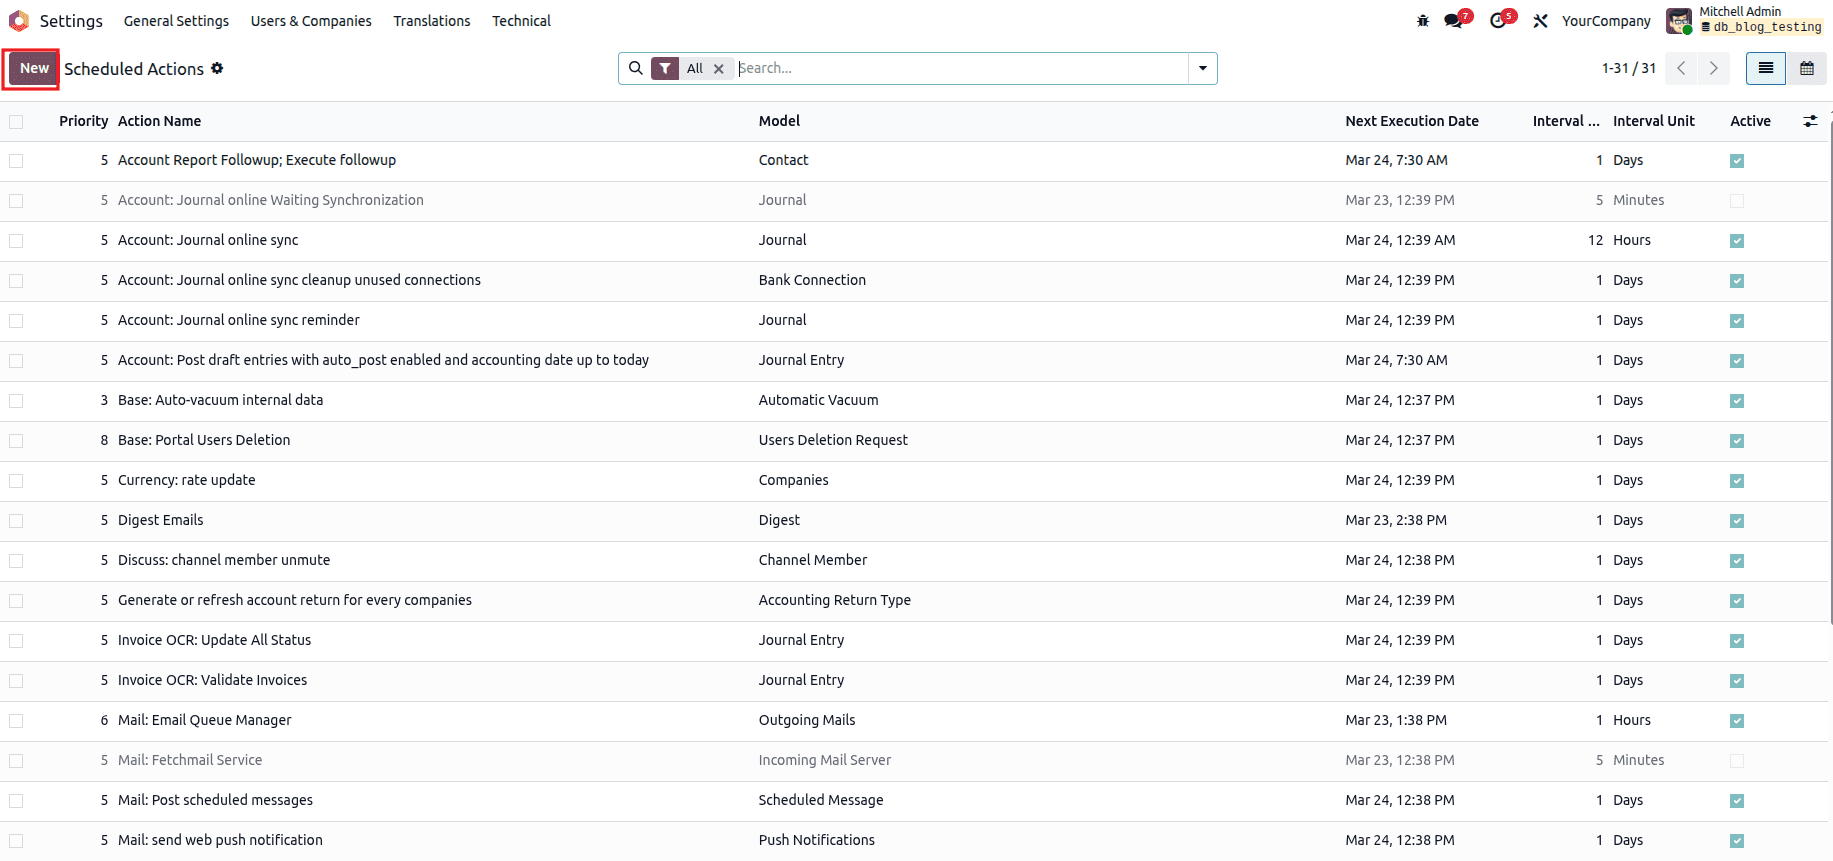The width and height of the screenshot is (1833, 861).
Task: Click the filter funnel icon in search
Action: pyautogui.click(x=665, y=68)
